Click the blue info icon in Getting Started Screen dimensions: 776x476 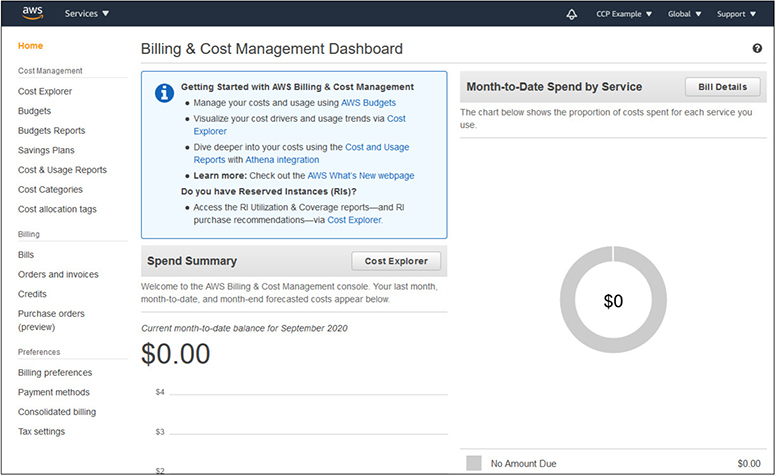coord(164,93)
